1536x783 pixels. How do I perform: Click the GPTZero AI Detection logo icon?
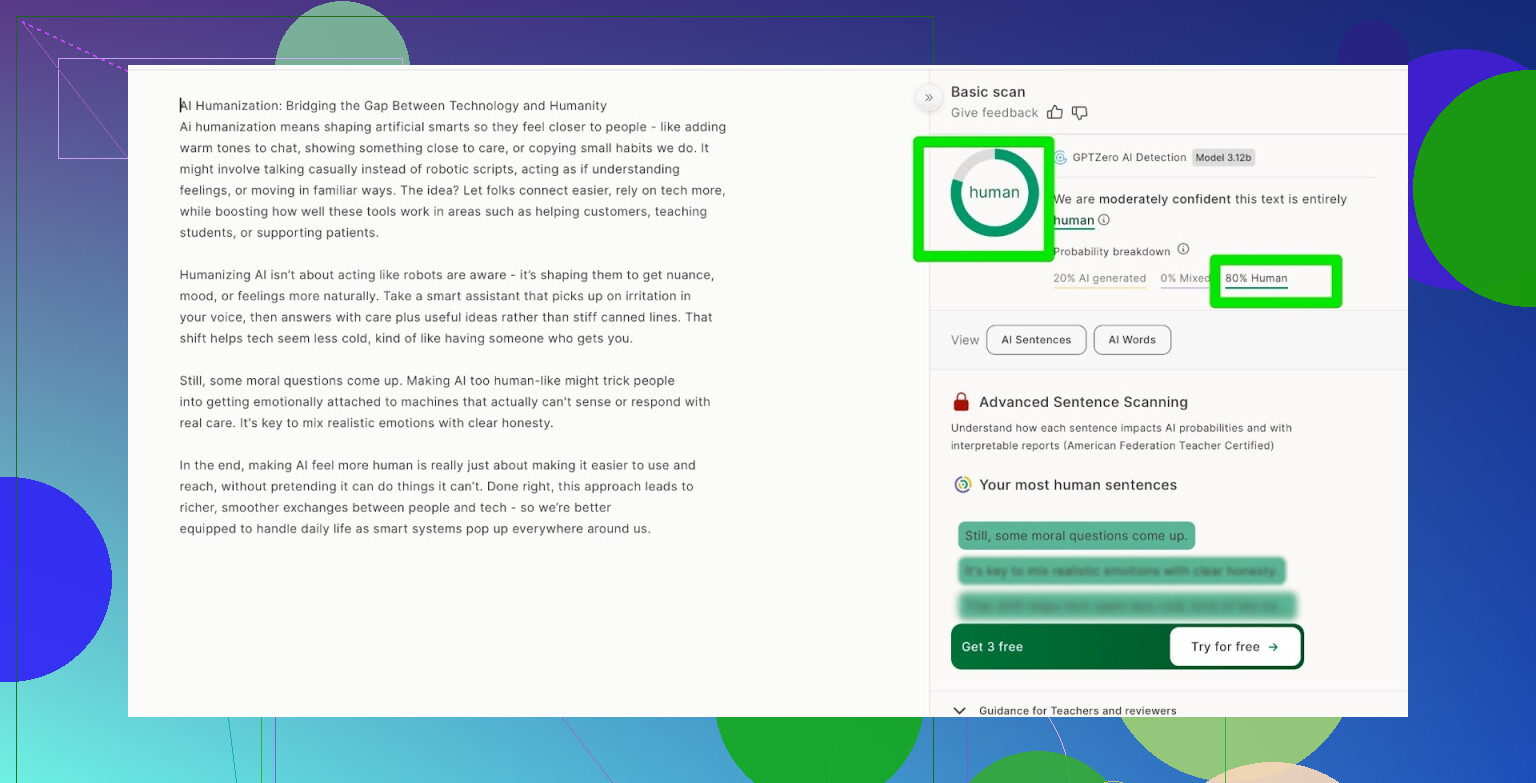1060,158
